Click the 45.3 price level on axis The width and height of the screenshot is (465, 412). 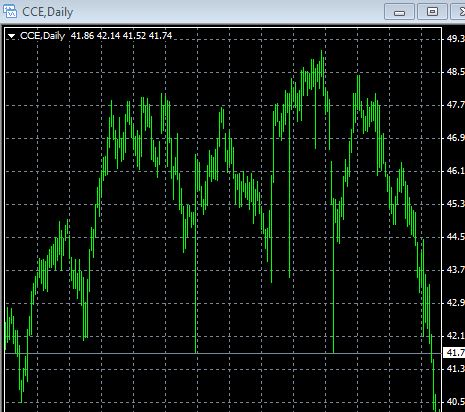pos(455,203)
